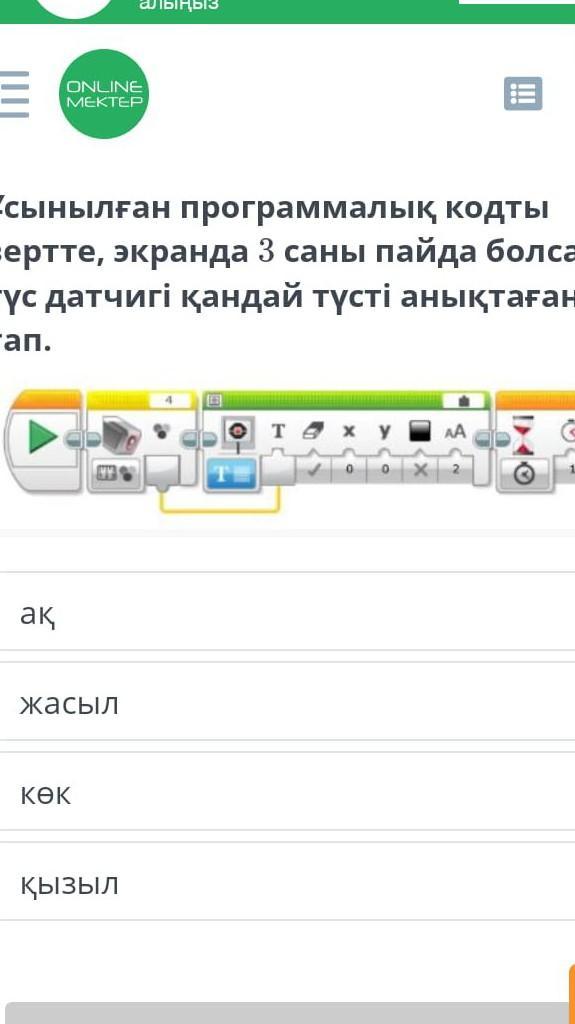Viewport: 575px width, 1024px height.
Task: Select answer option ақ
Action: [288, 612]
